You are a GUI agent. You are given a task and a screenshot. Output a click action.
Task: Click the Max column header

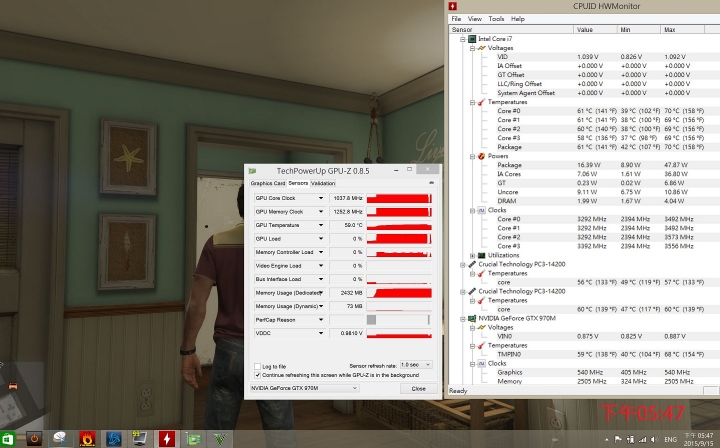(682, 29)
